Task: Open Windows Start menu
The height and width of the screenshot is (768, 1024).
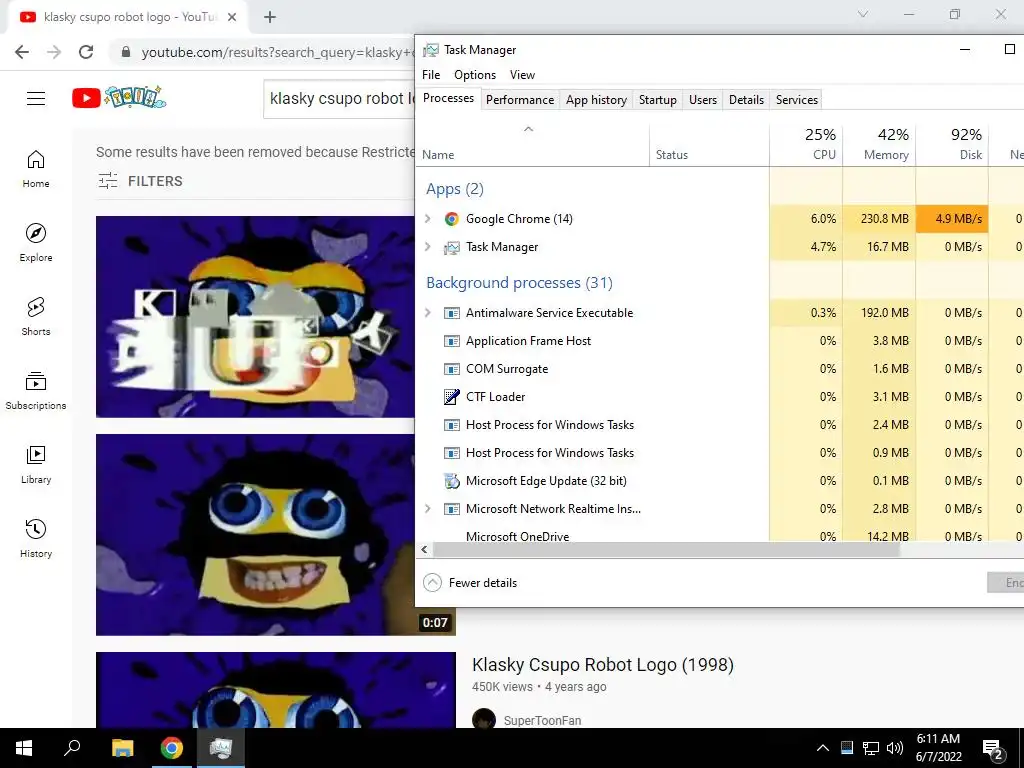Action: (x=24, y=748)
